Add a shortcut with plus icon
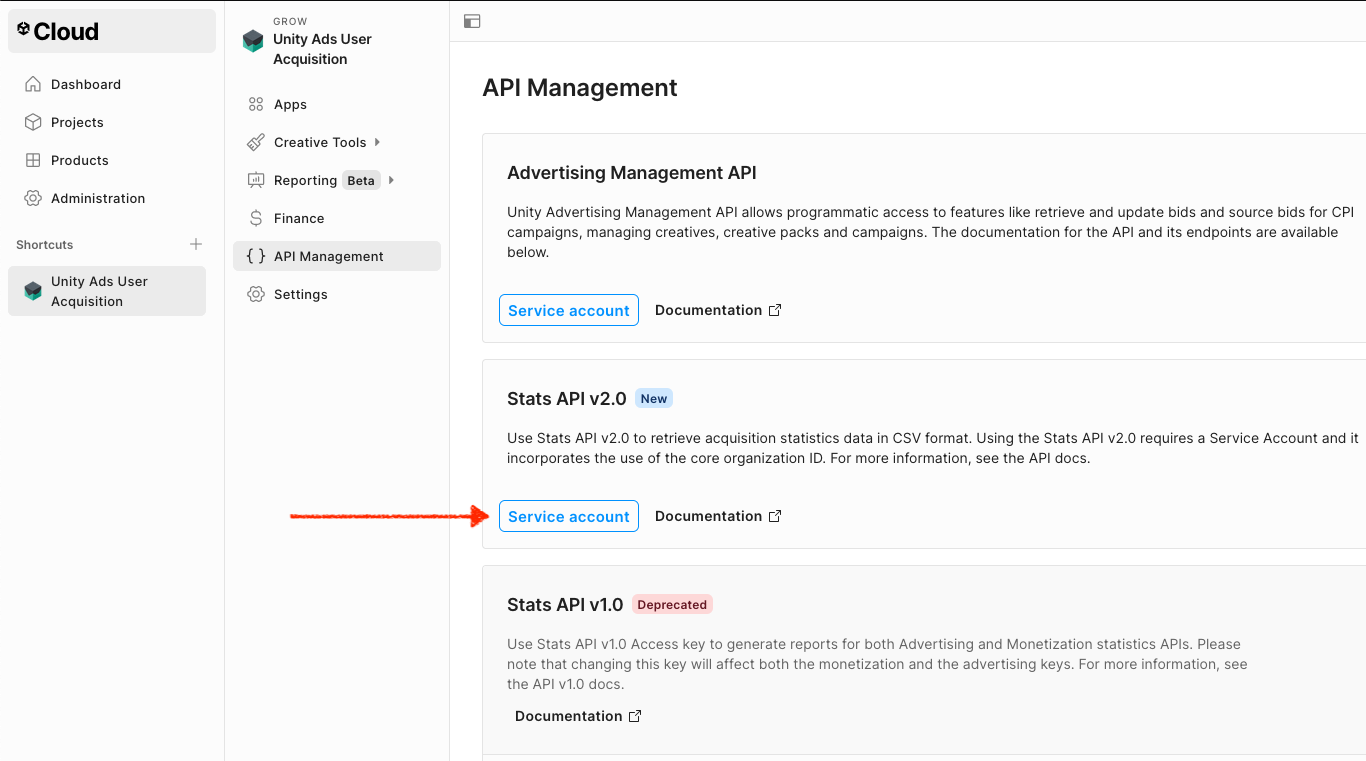 (x=196, y=244)
